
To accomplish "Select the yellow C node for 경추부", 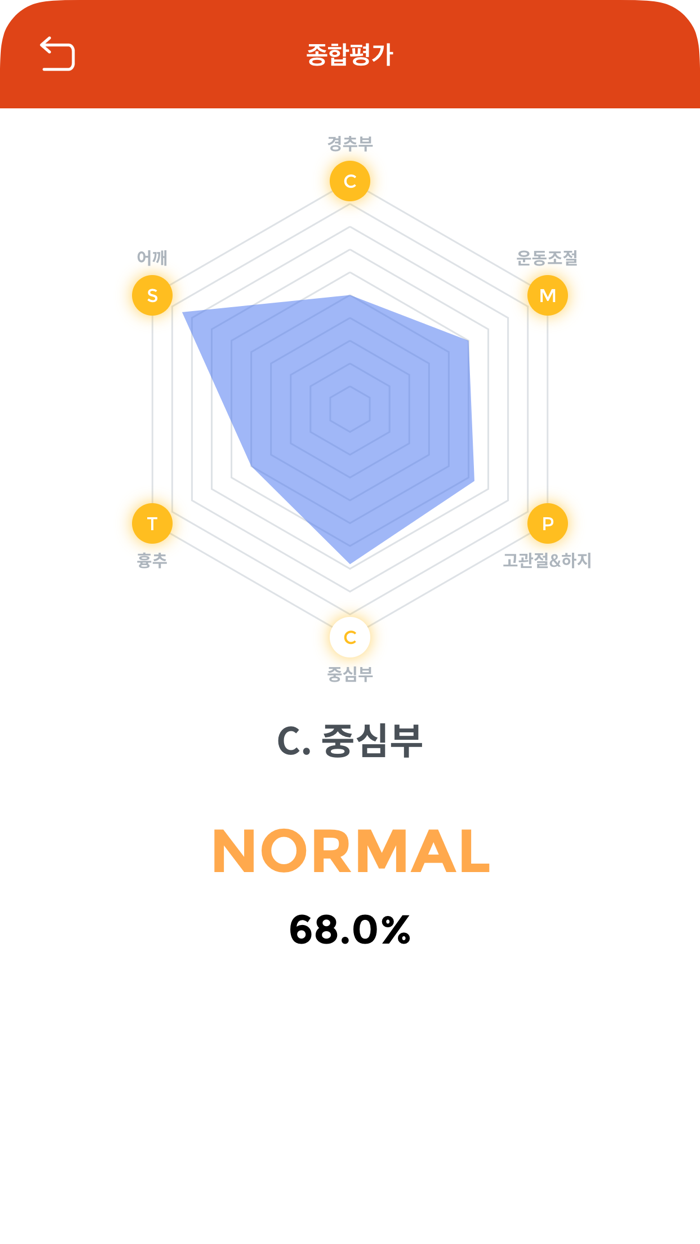I will click(x=350, y=181).
